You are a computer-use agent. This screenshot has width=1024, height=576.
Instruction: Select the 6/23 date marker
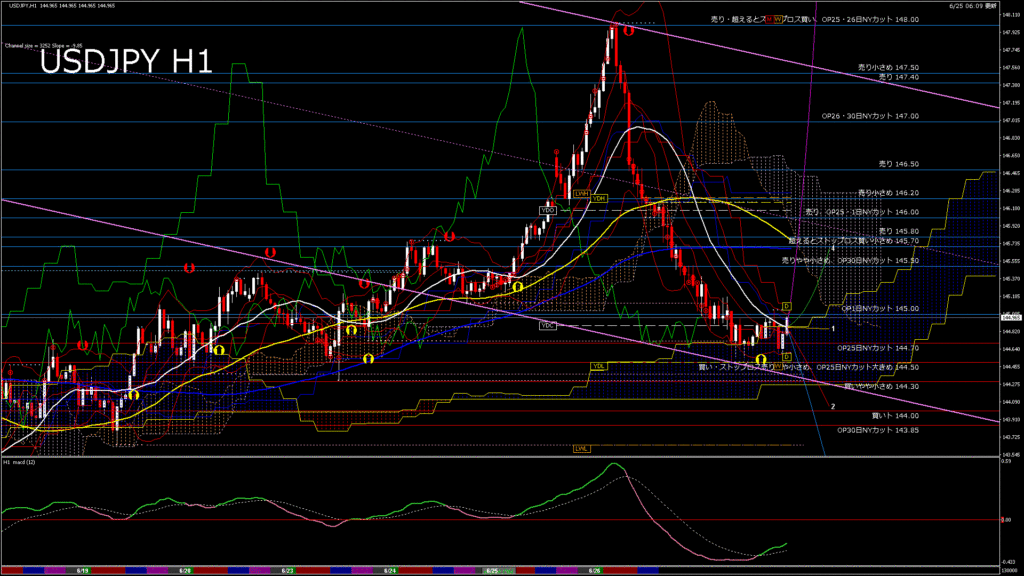pos(287,571)
